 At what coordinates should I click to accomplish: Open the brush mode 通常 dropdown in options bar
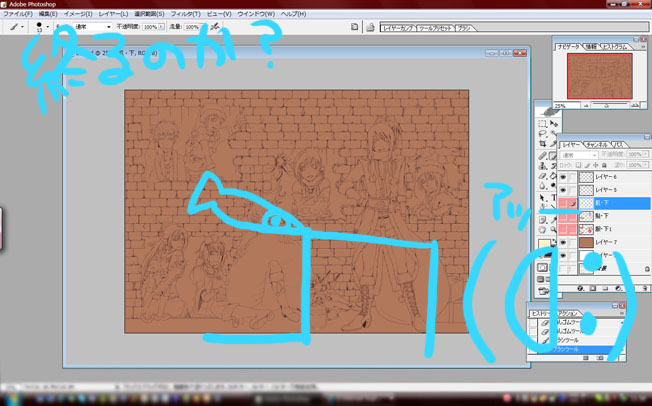click(x=92, y=27)
